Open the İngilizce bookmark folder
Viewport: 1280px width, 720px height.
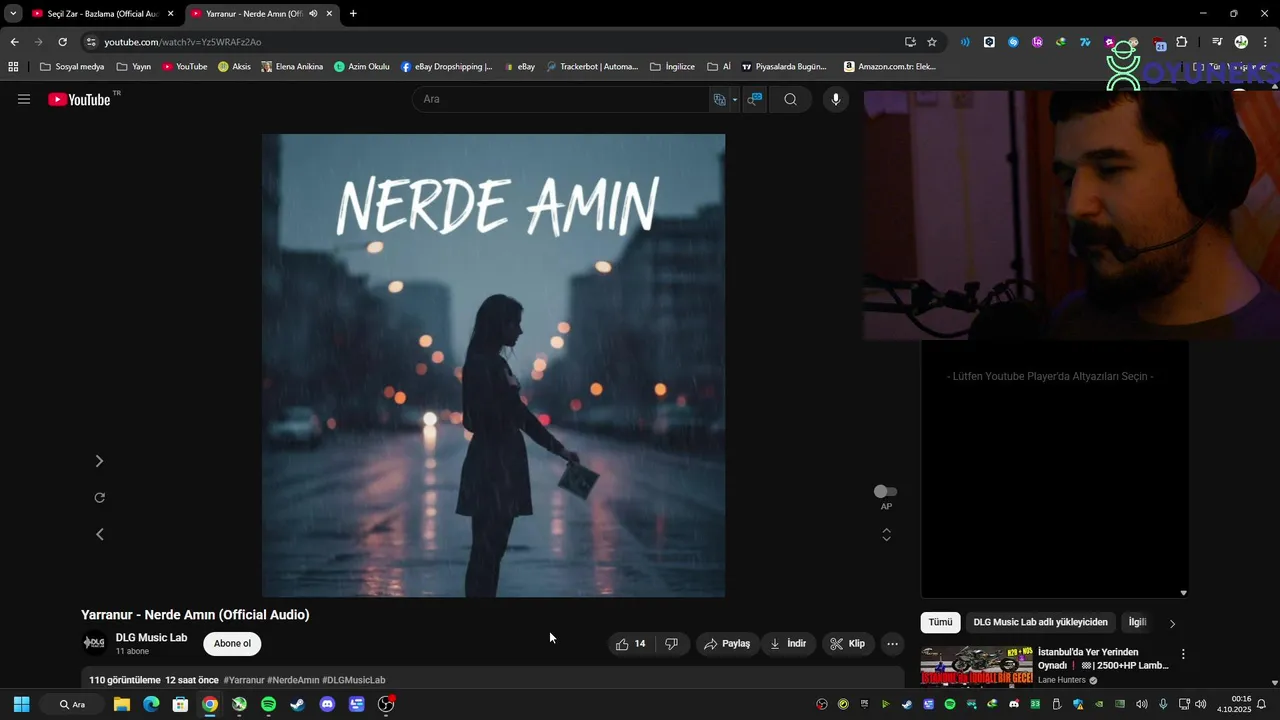(x=673, y=67)
